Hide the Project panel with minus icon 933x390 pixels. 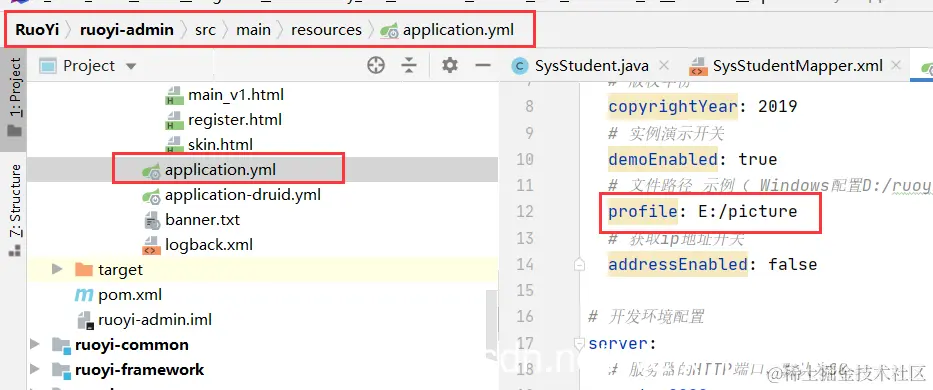tap(483, 65)
